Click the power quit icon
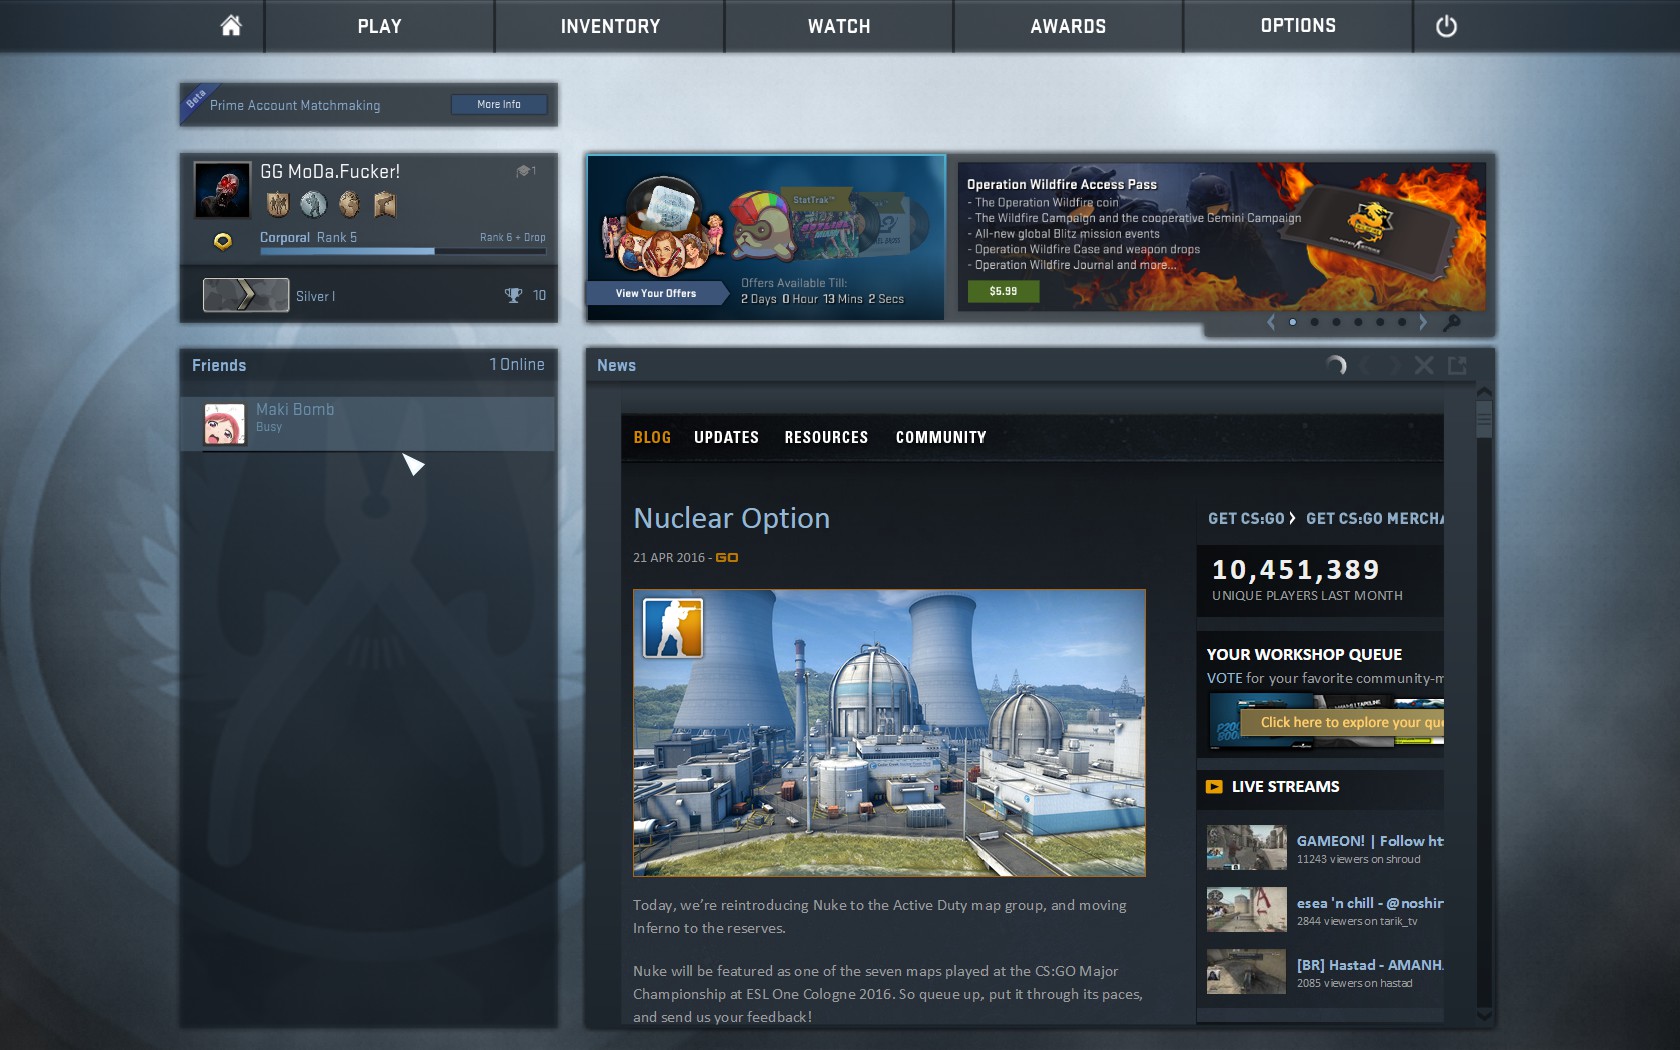 pyautogui.click(x=1446, y=27)
